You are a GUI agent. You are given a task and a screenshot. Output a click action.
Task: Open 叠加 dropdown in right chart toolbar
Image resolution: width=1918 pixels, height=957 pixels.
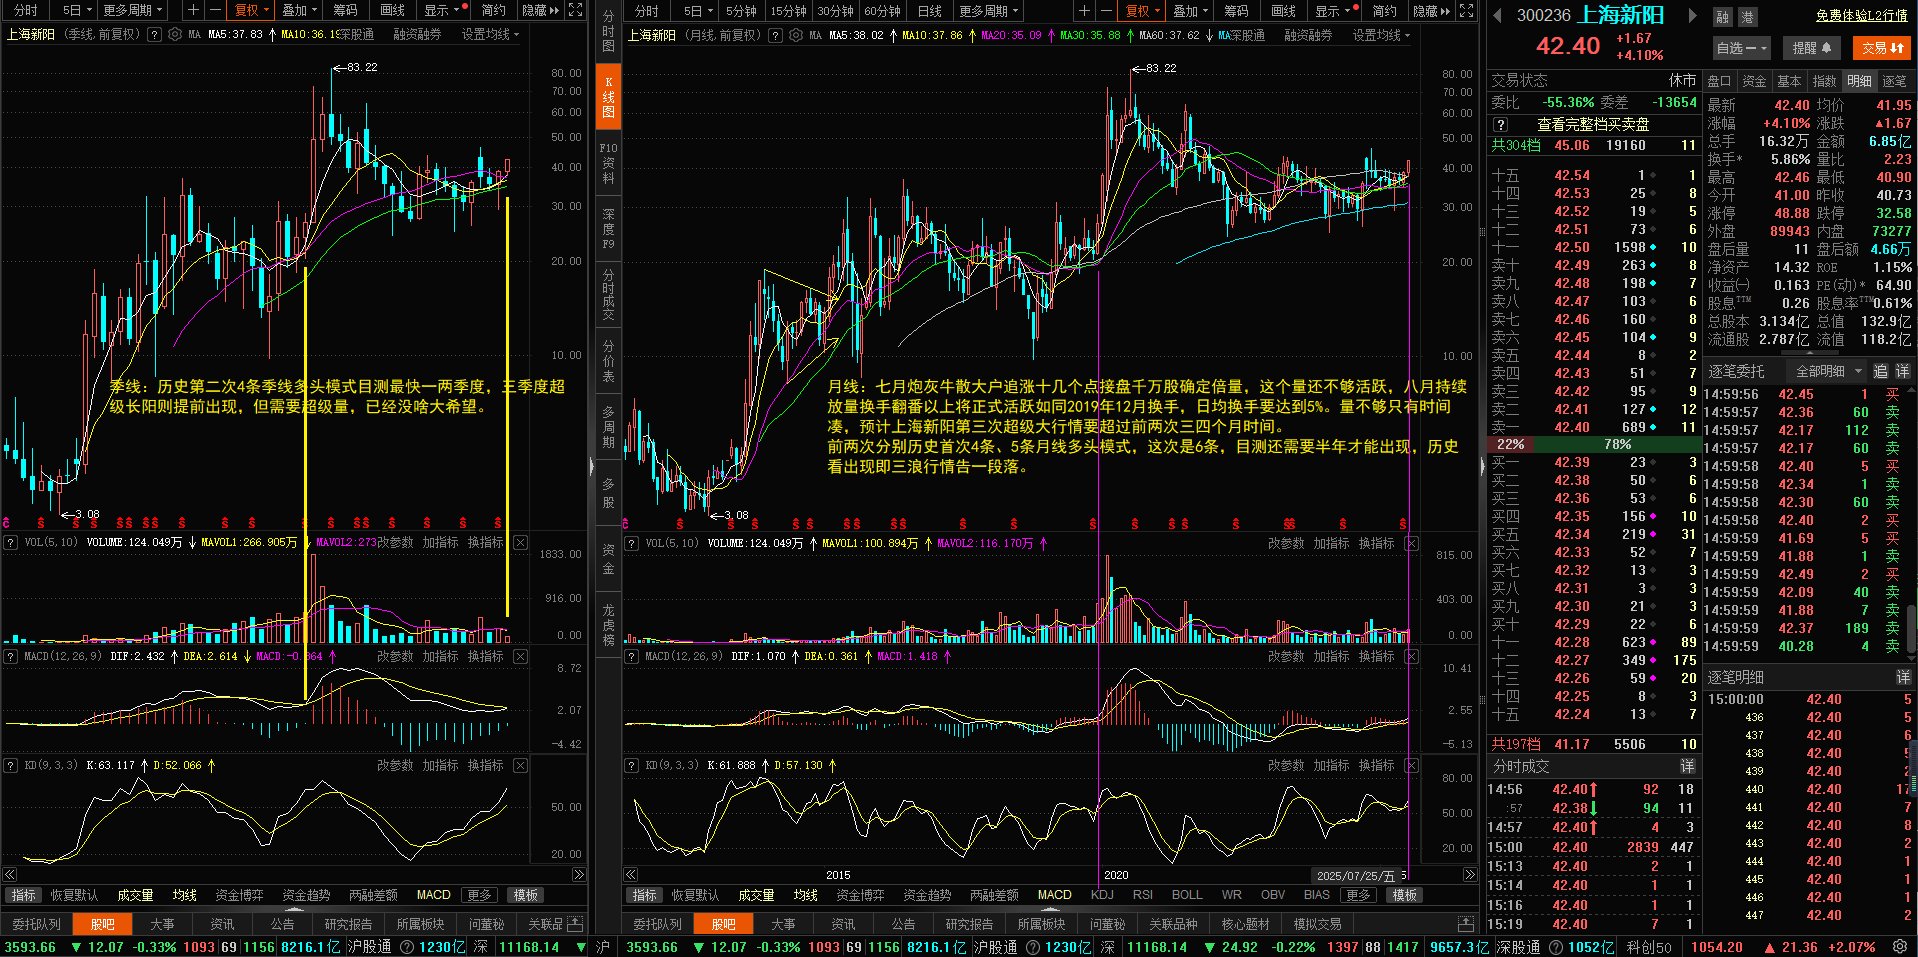pyautogui.click(x=1190, y=10)
